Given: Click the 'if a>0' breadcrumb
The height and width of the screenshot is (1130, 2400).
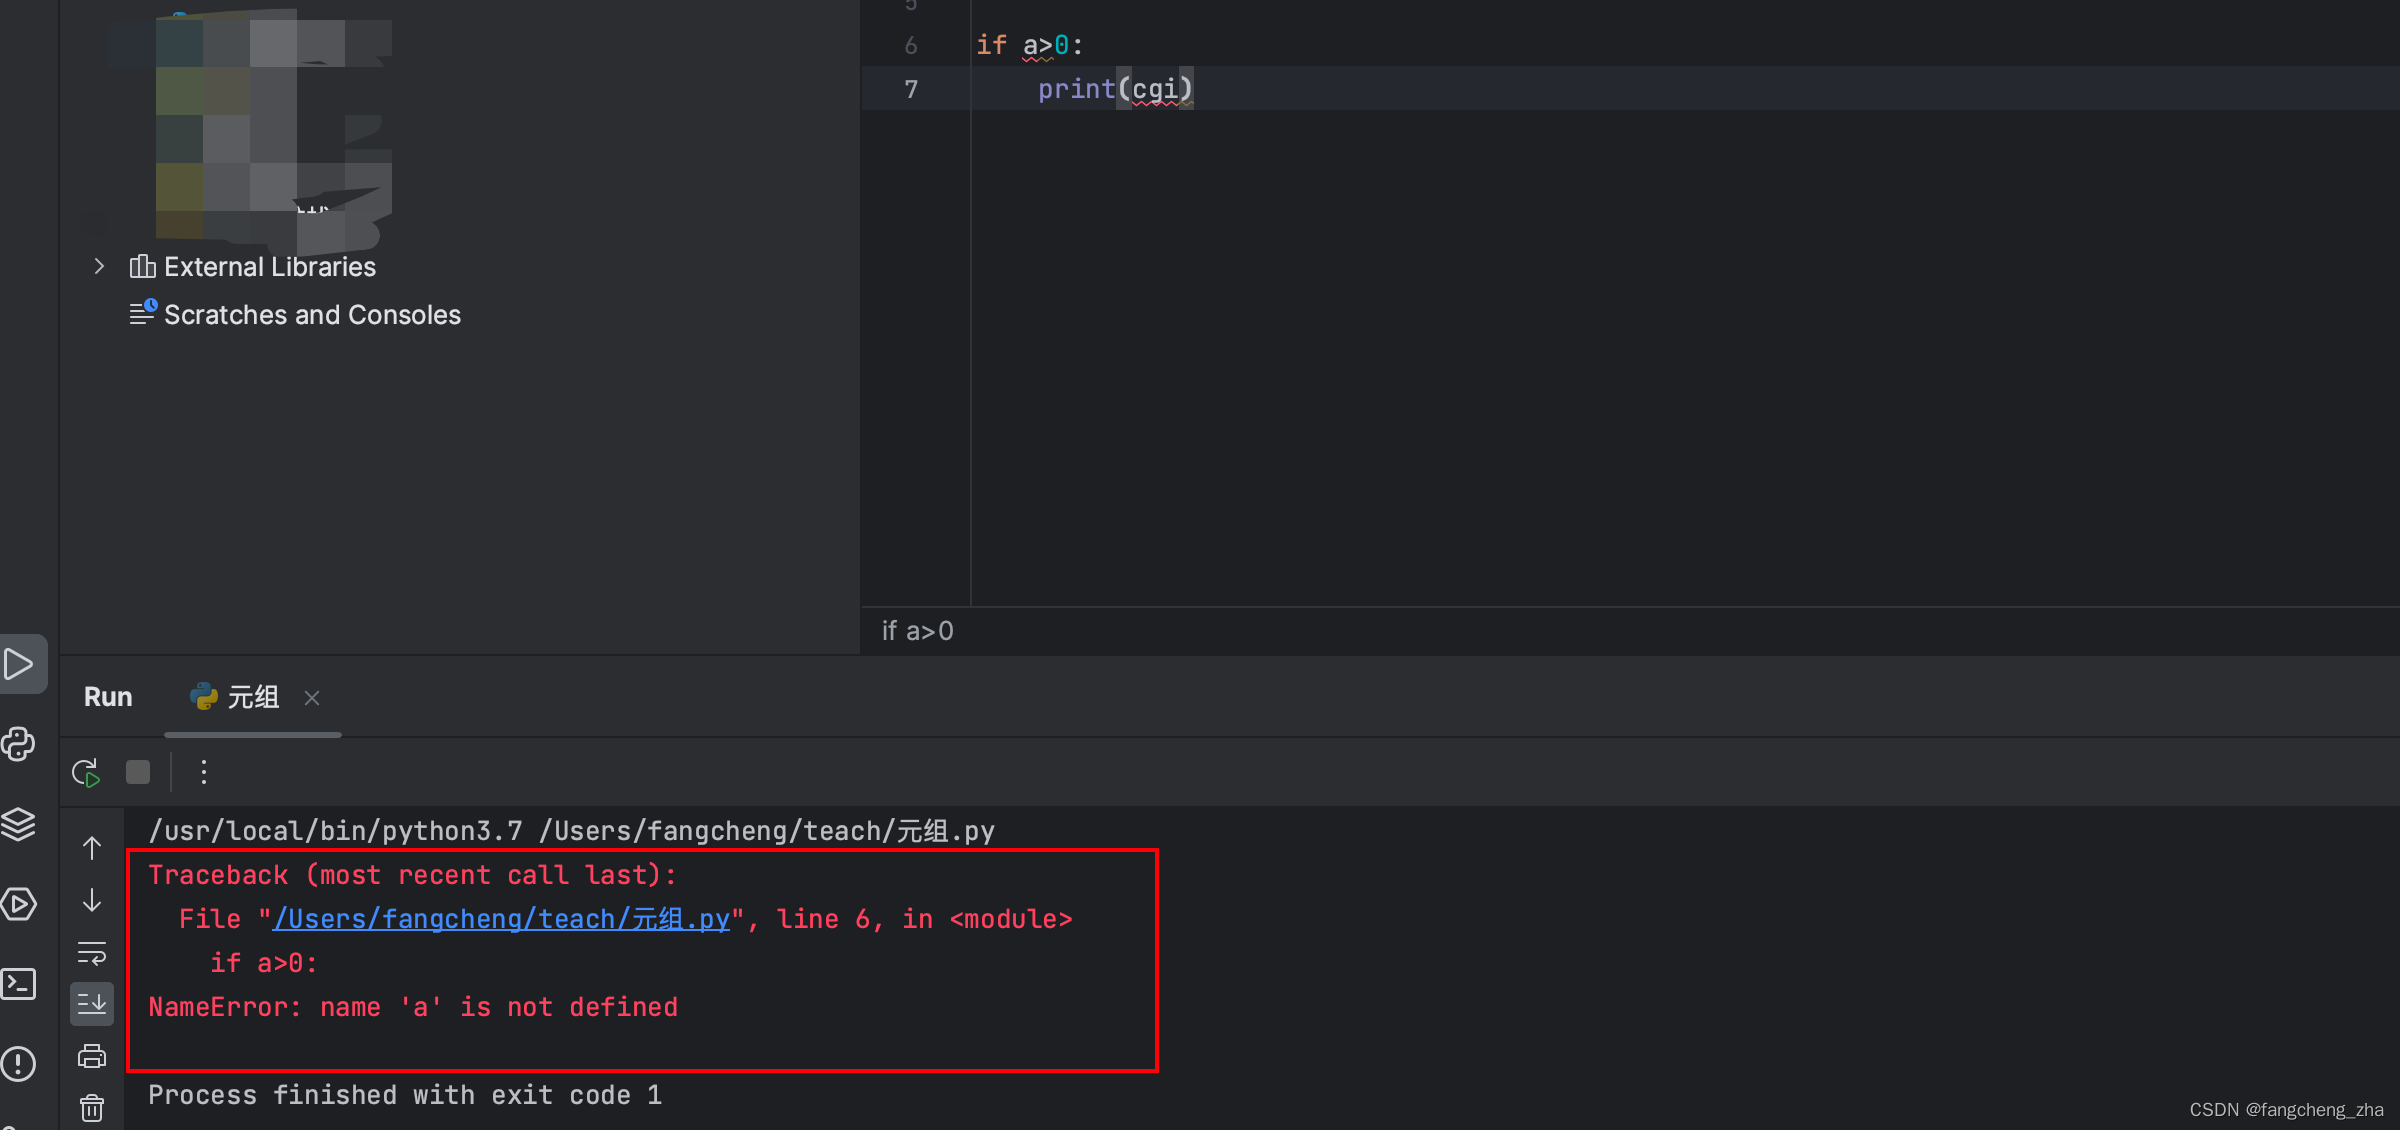Looking at the screenshot, I should (917, 631).
